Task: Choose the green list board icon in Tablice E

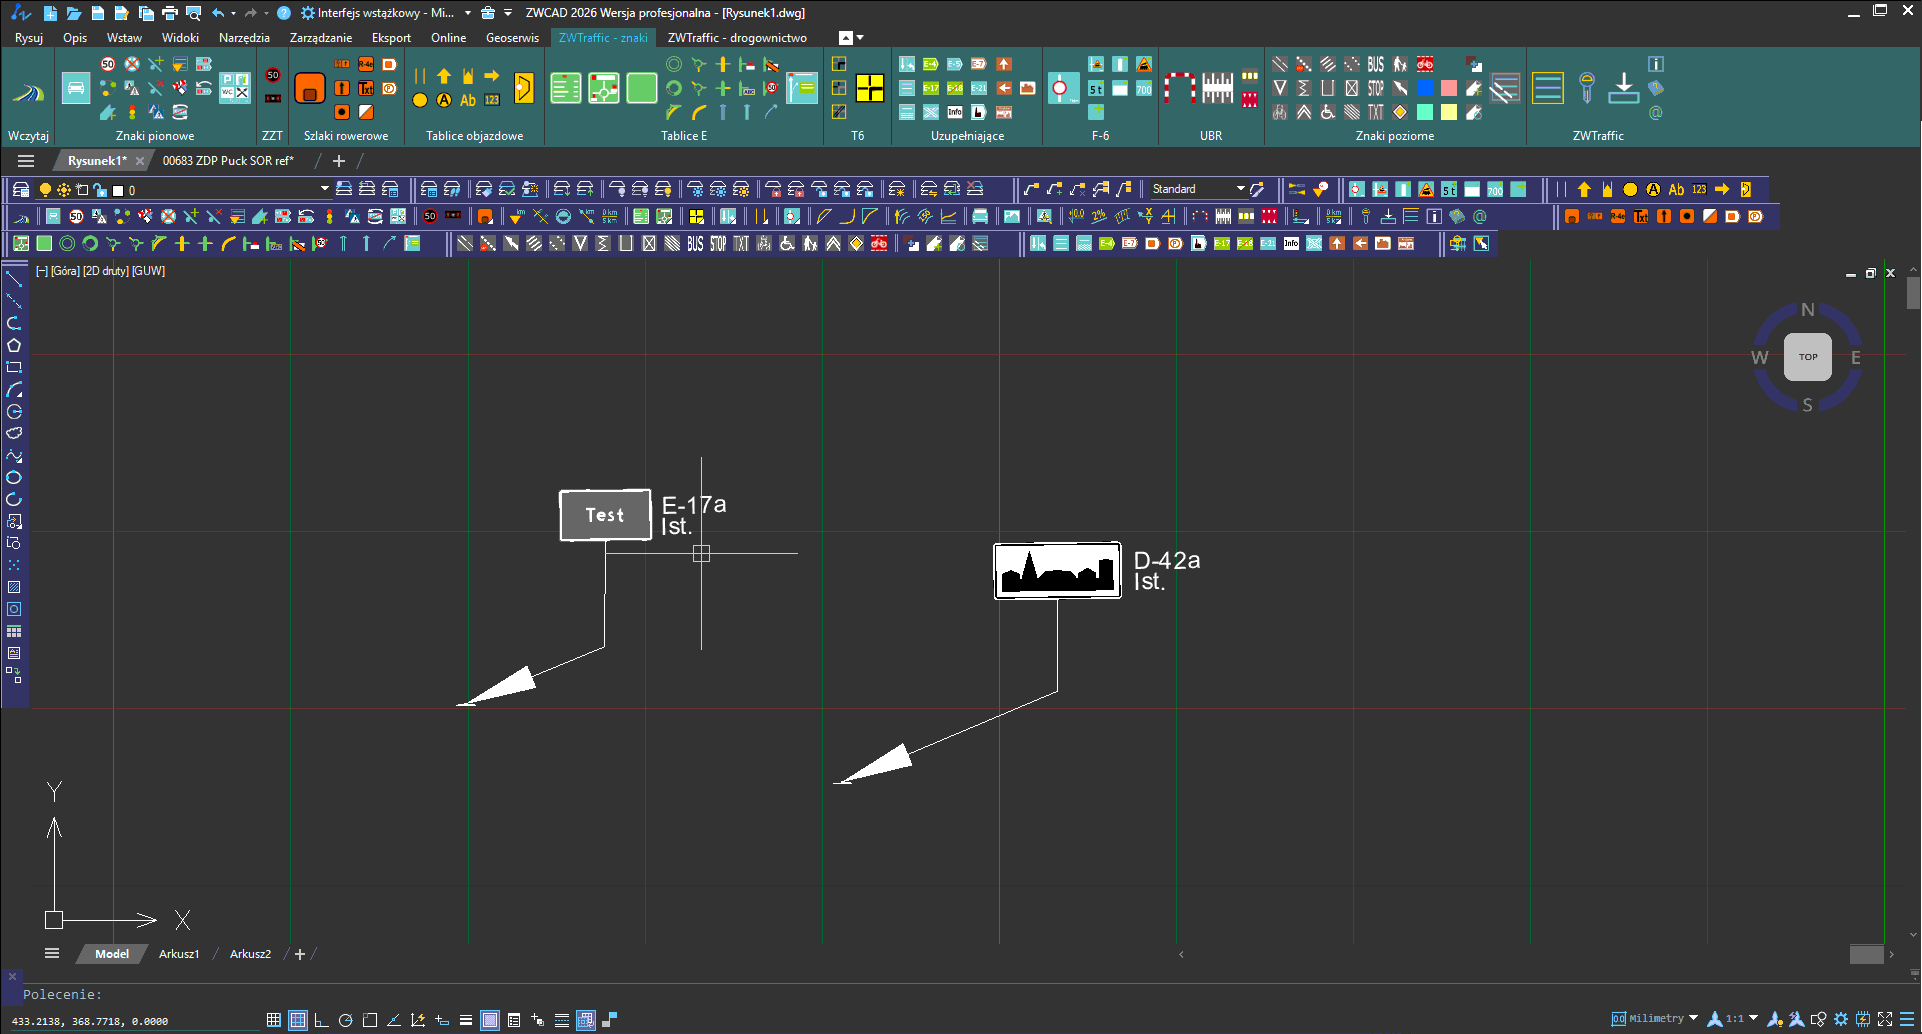Action: [566, 88]
